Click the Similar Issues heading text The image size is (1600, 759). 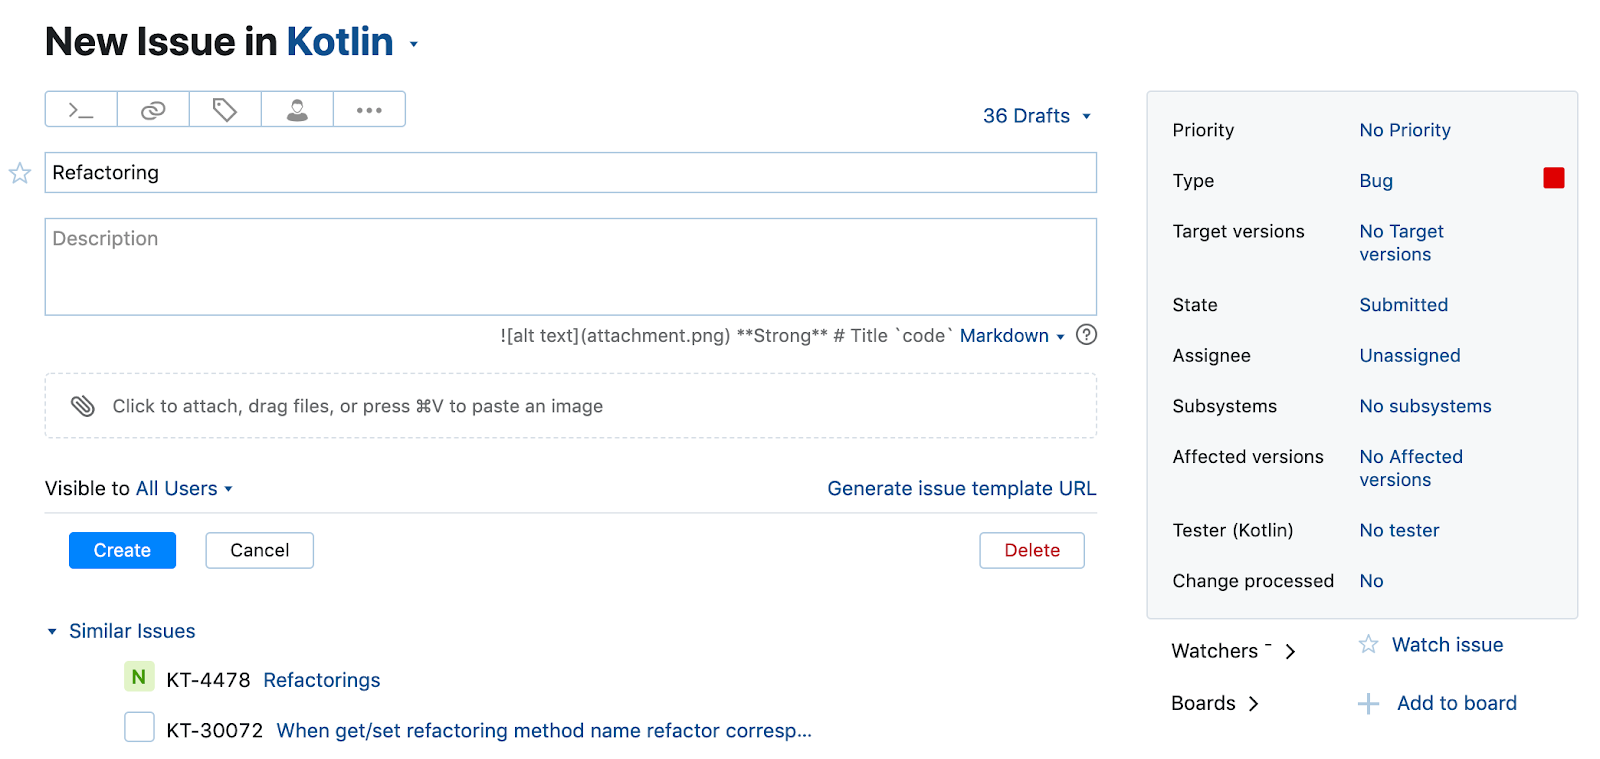(x=132, y=631)
